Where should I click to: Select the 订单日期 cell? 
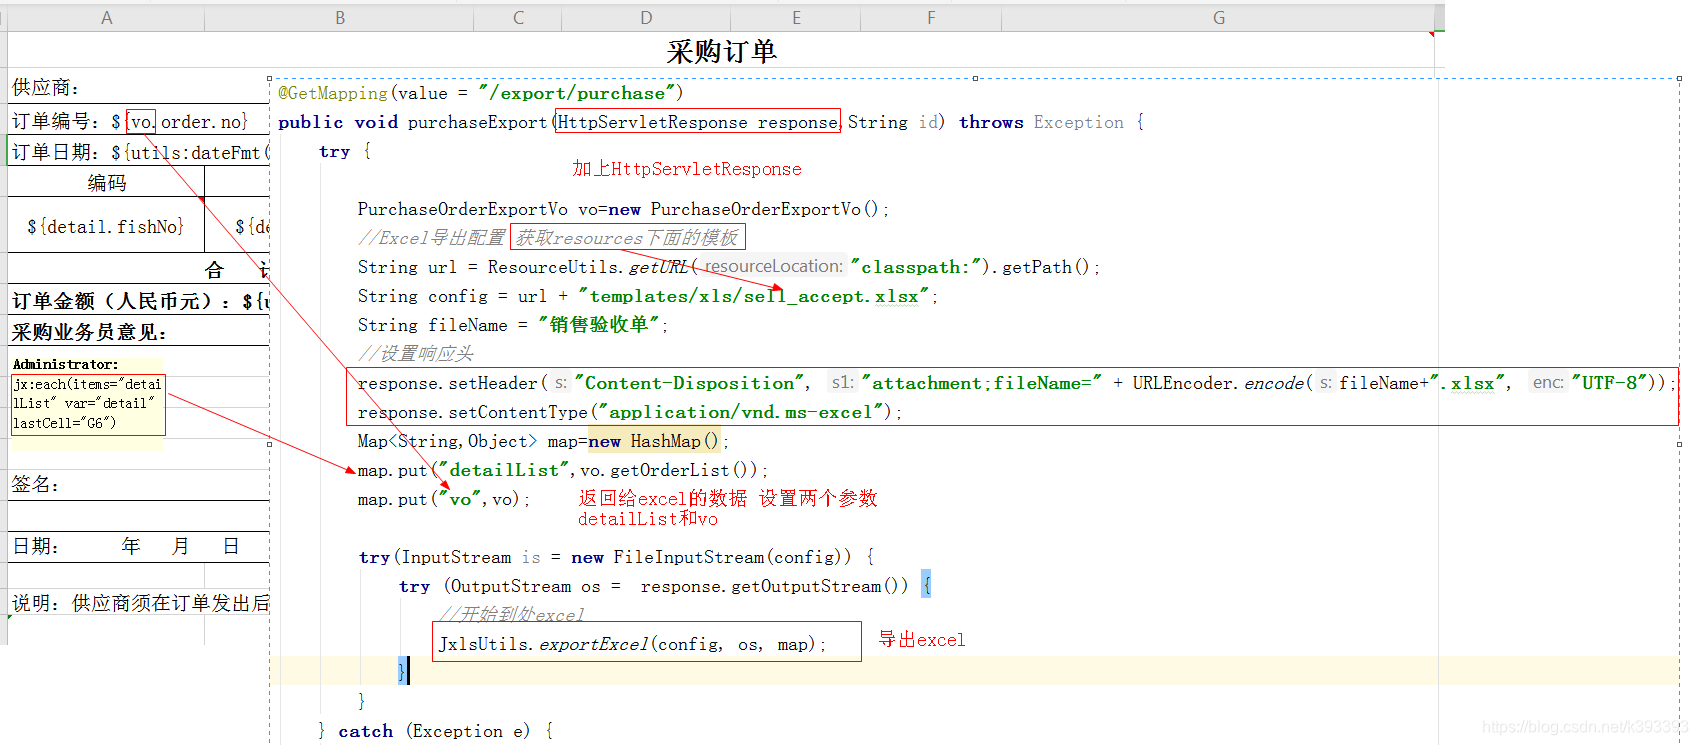pyautogui.click(x=139, y=152)
